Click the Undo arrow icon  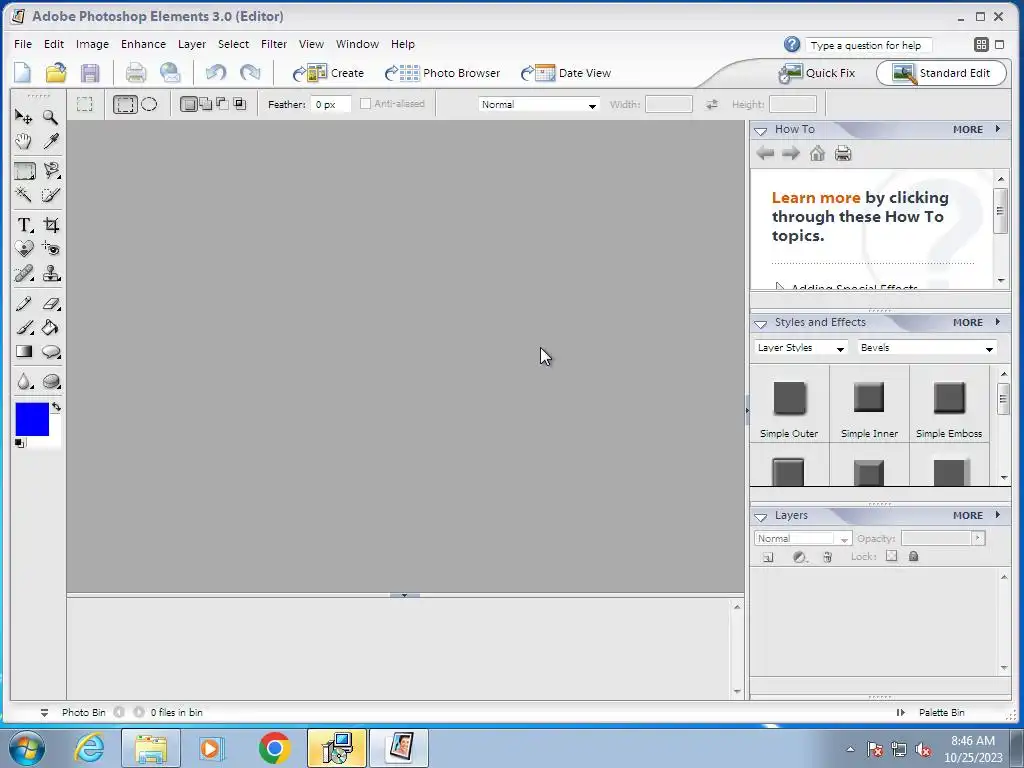(x=216, y=72)
